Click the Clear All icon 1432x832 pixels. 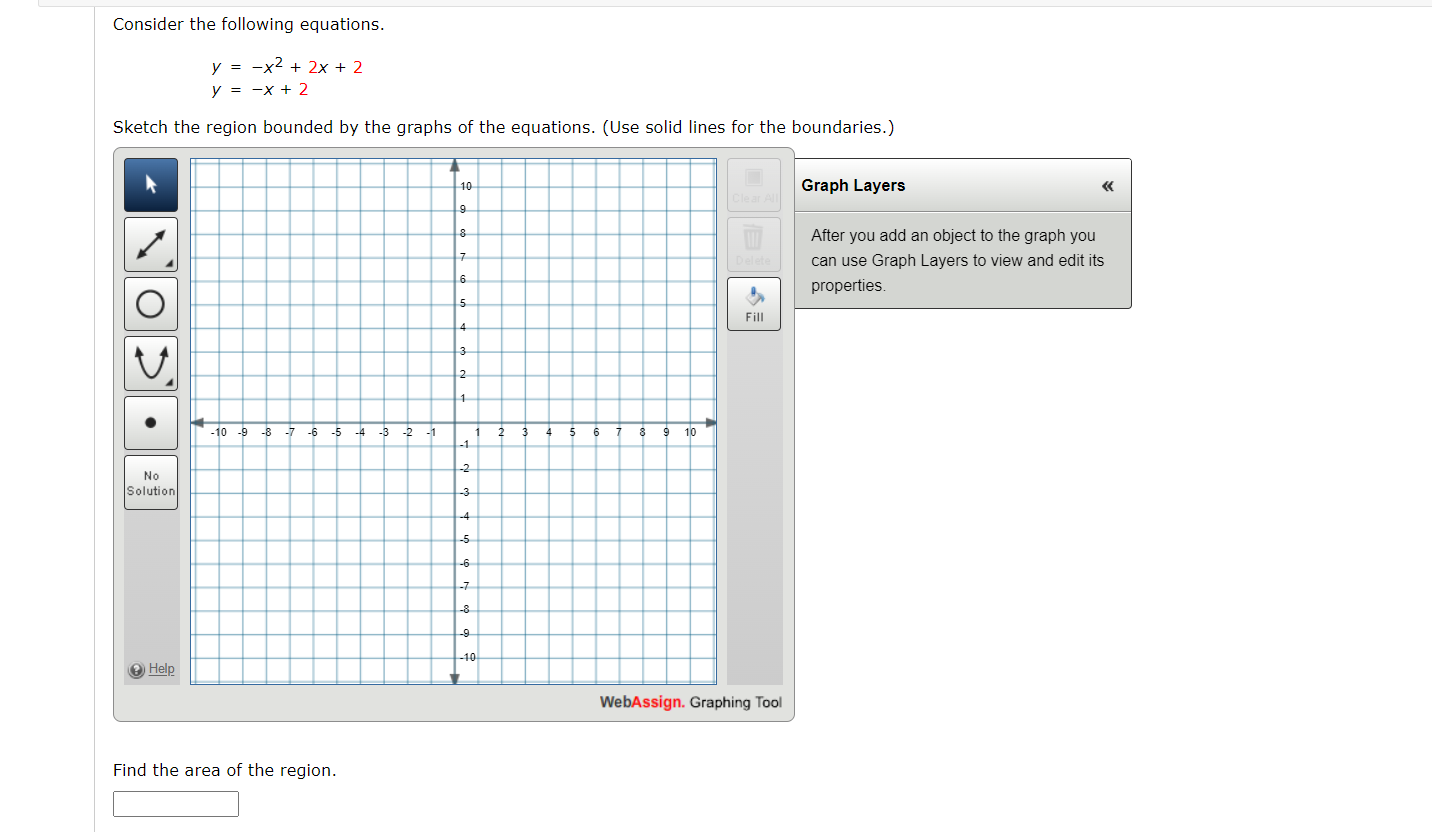click(x=753, y=184)
